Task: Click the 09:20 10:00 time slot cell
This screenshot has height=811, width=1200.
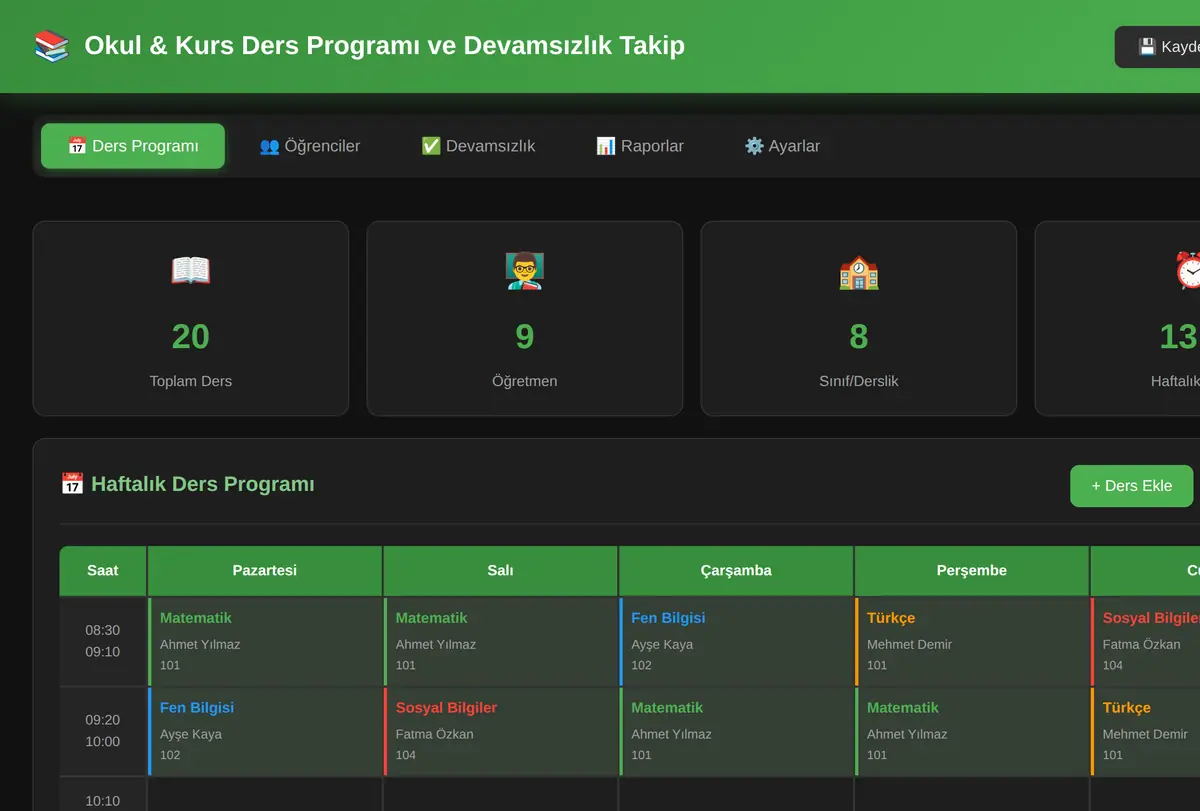Action: [x=103, y=731]
